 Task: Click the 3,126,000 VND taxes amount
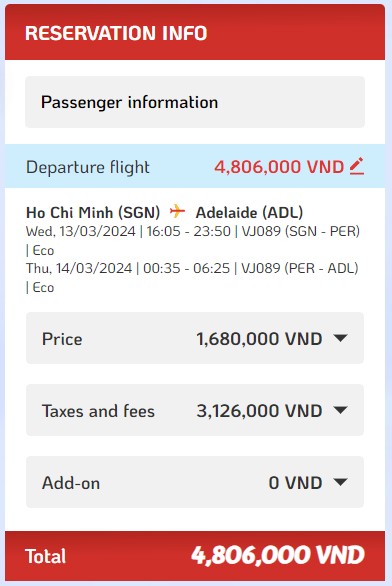[x=259, y=411]
